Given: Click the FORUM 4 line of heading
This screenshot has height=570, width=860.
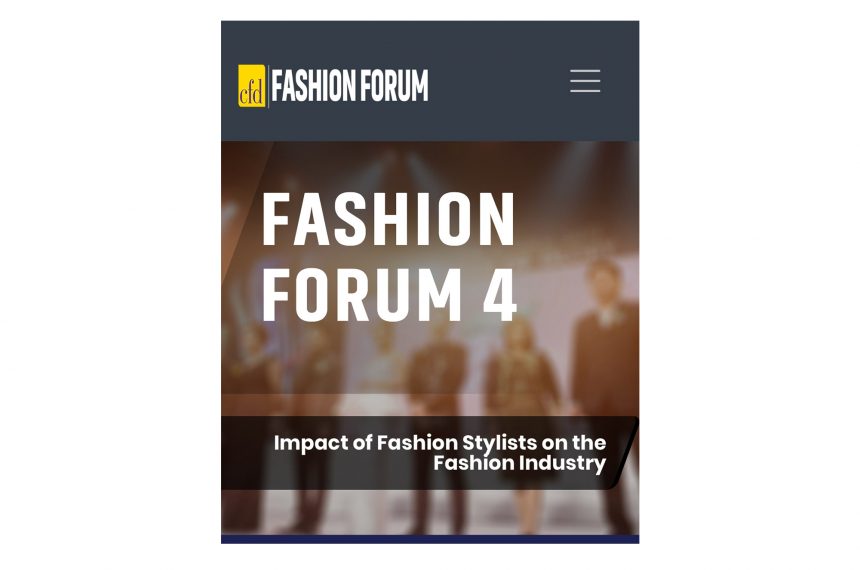Looking at the screenshot, I should click(x=389, y=295).
